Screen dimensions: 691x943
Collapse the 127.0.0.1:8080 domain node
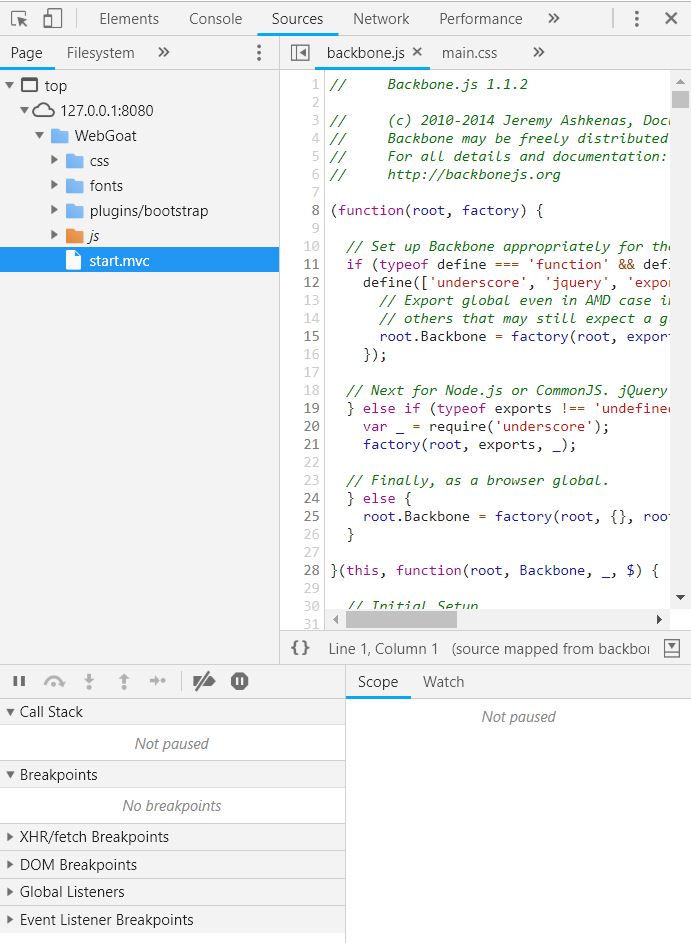point(24,110)
